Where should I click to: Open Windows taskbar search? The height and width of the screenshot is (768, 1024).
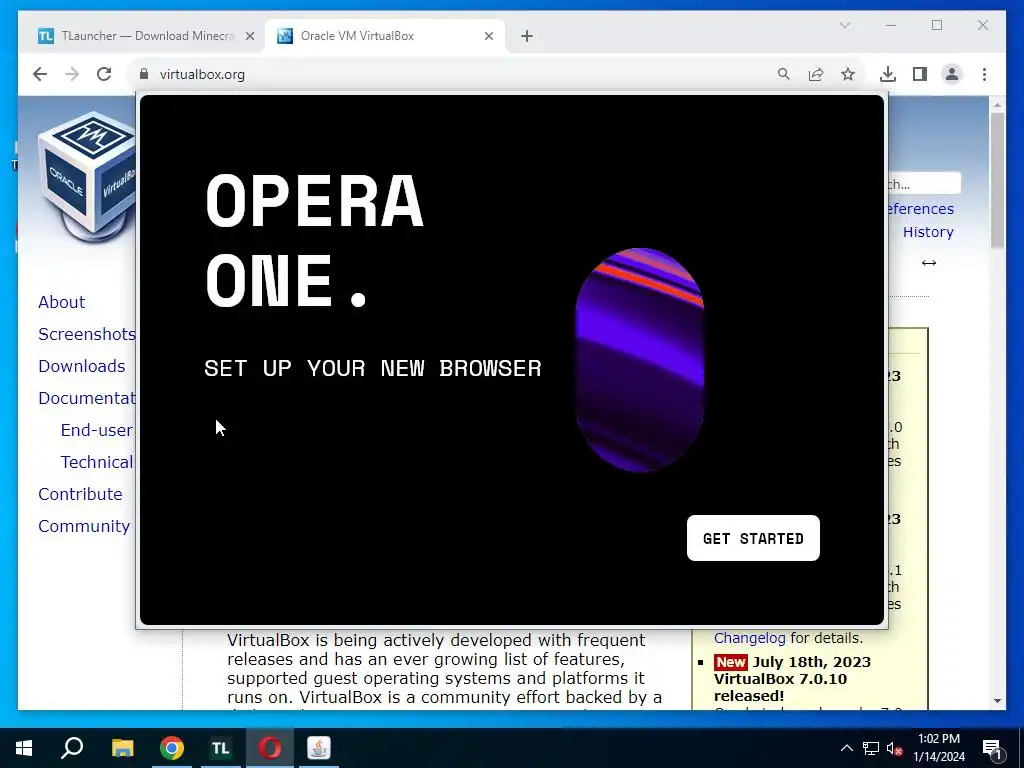pos(72,748)
